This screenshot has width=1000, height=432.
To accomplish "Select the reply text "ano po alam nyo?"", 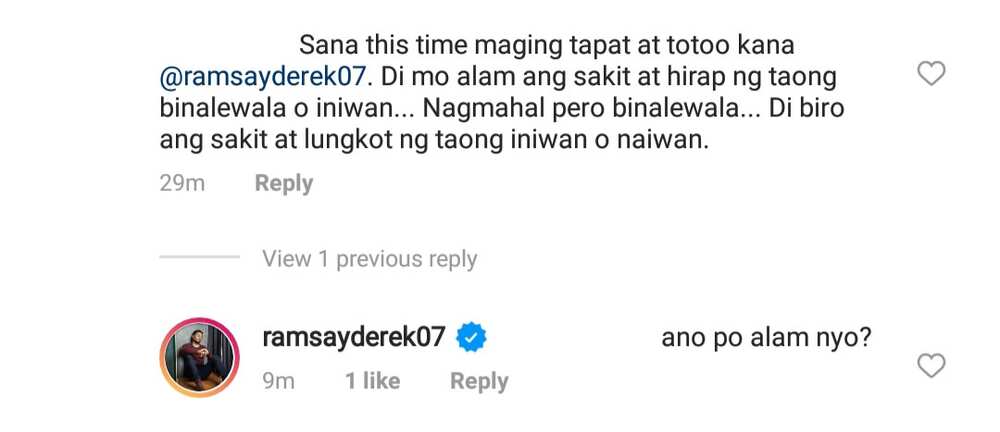I will (x=767, y=338).
